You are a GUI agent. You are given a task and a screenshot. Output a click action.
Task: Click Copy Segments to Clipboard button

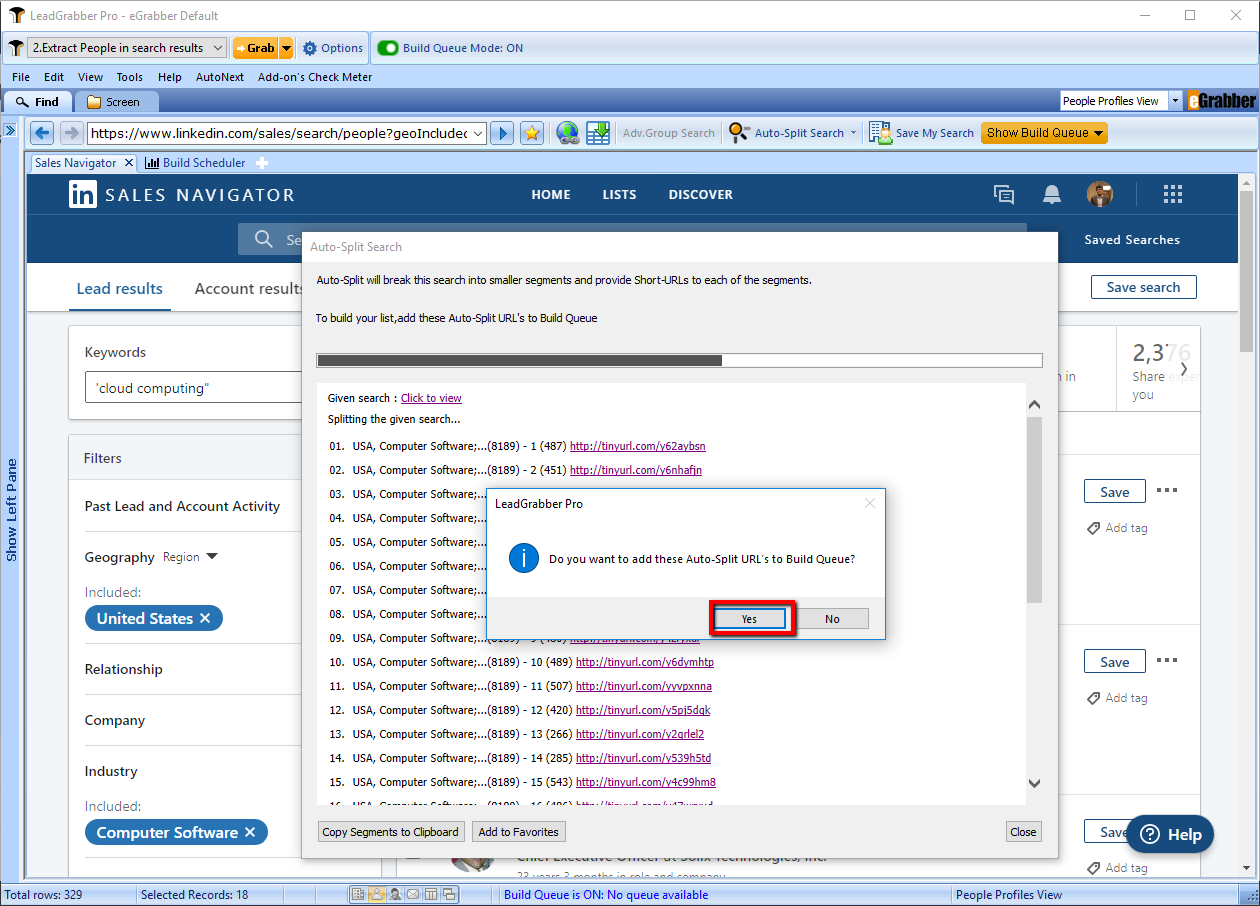tap(390, 832)
